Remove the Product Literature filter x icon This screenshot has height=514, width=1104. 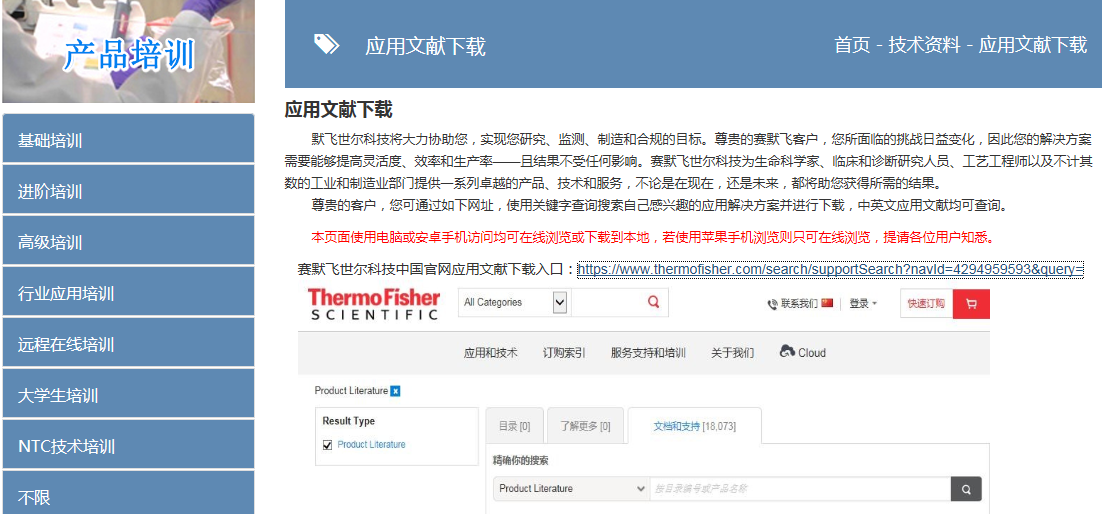[x=396, y=391]
